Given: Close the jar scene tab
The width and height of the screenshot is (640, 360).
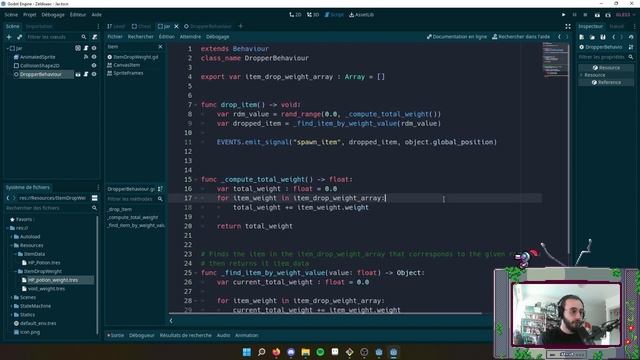Looking at the screenshot, I should [x=176, y=26].
